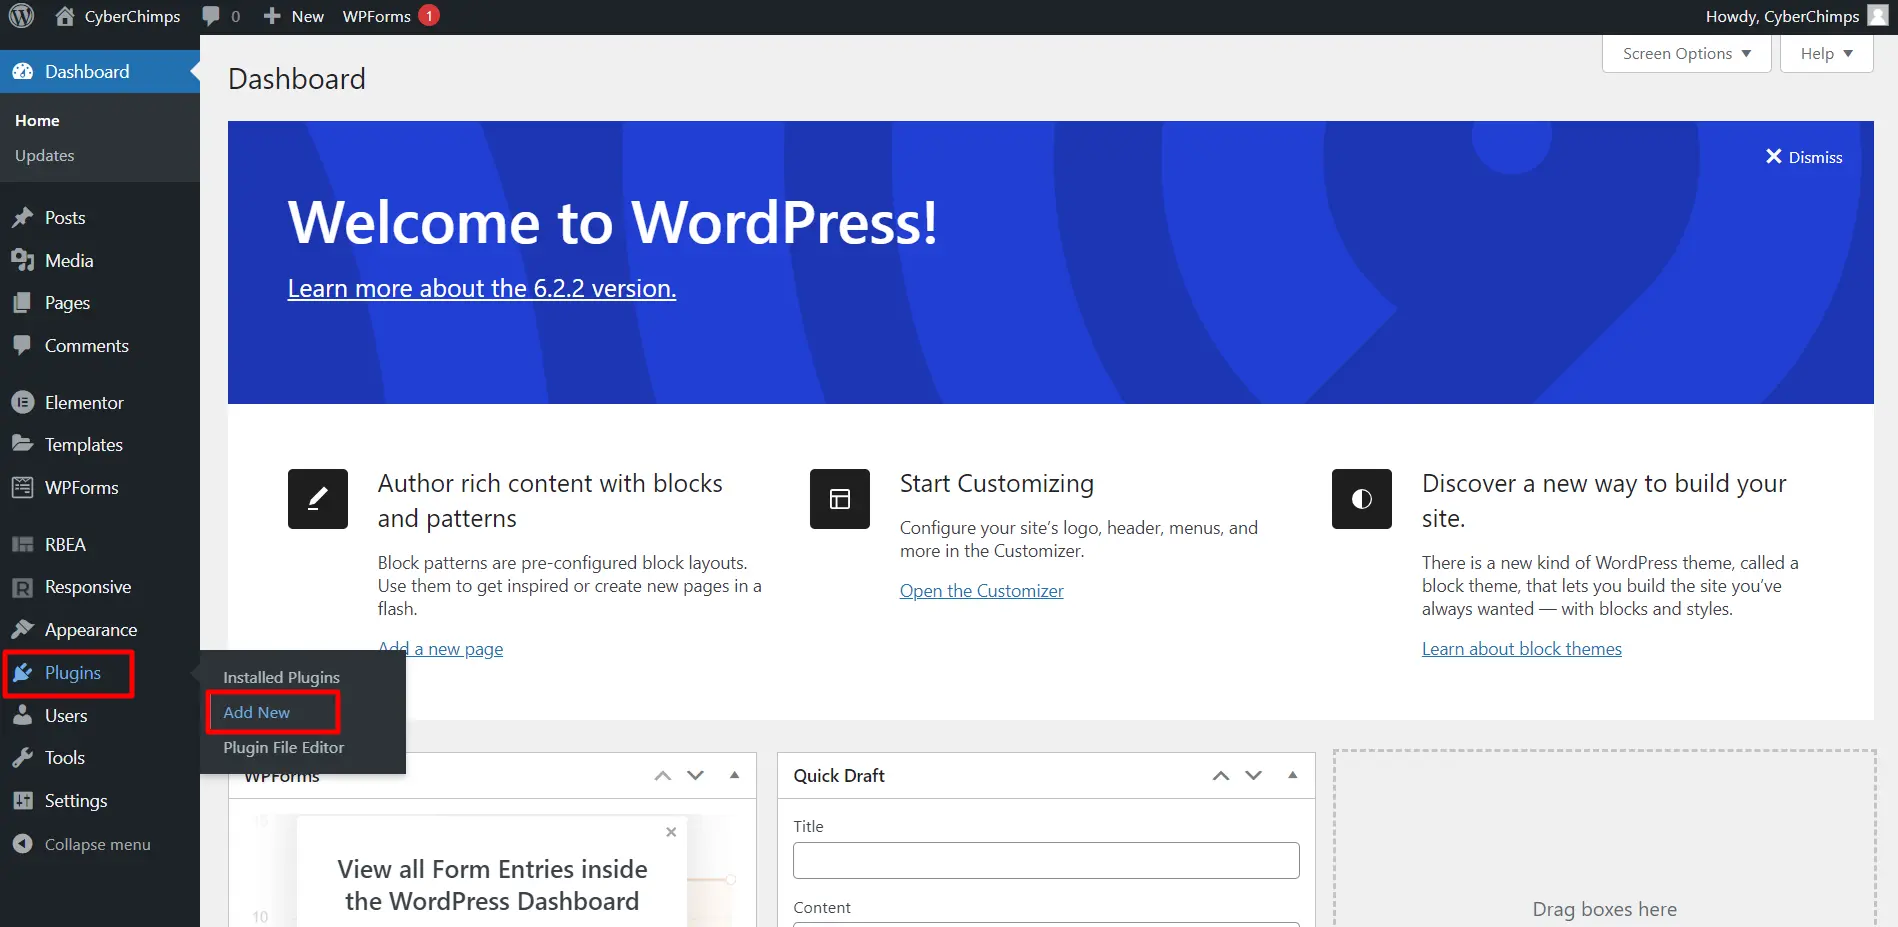
Task: Visit the CyberChimps site home icon
Action: [65, 16]
